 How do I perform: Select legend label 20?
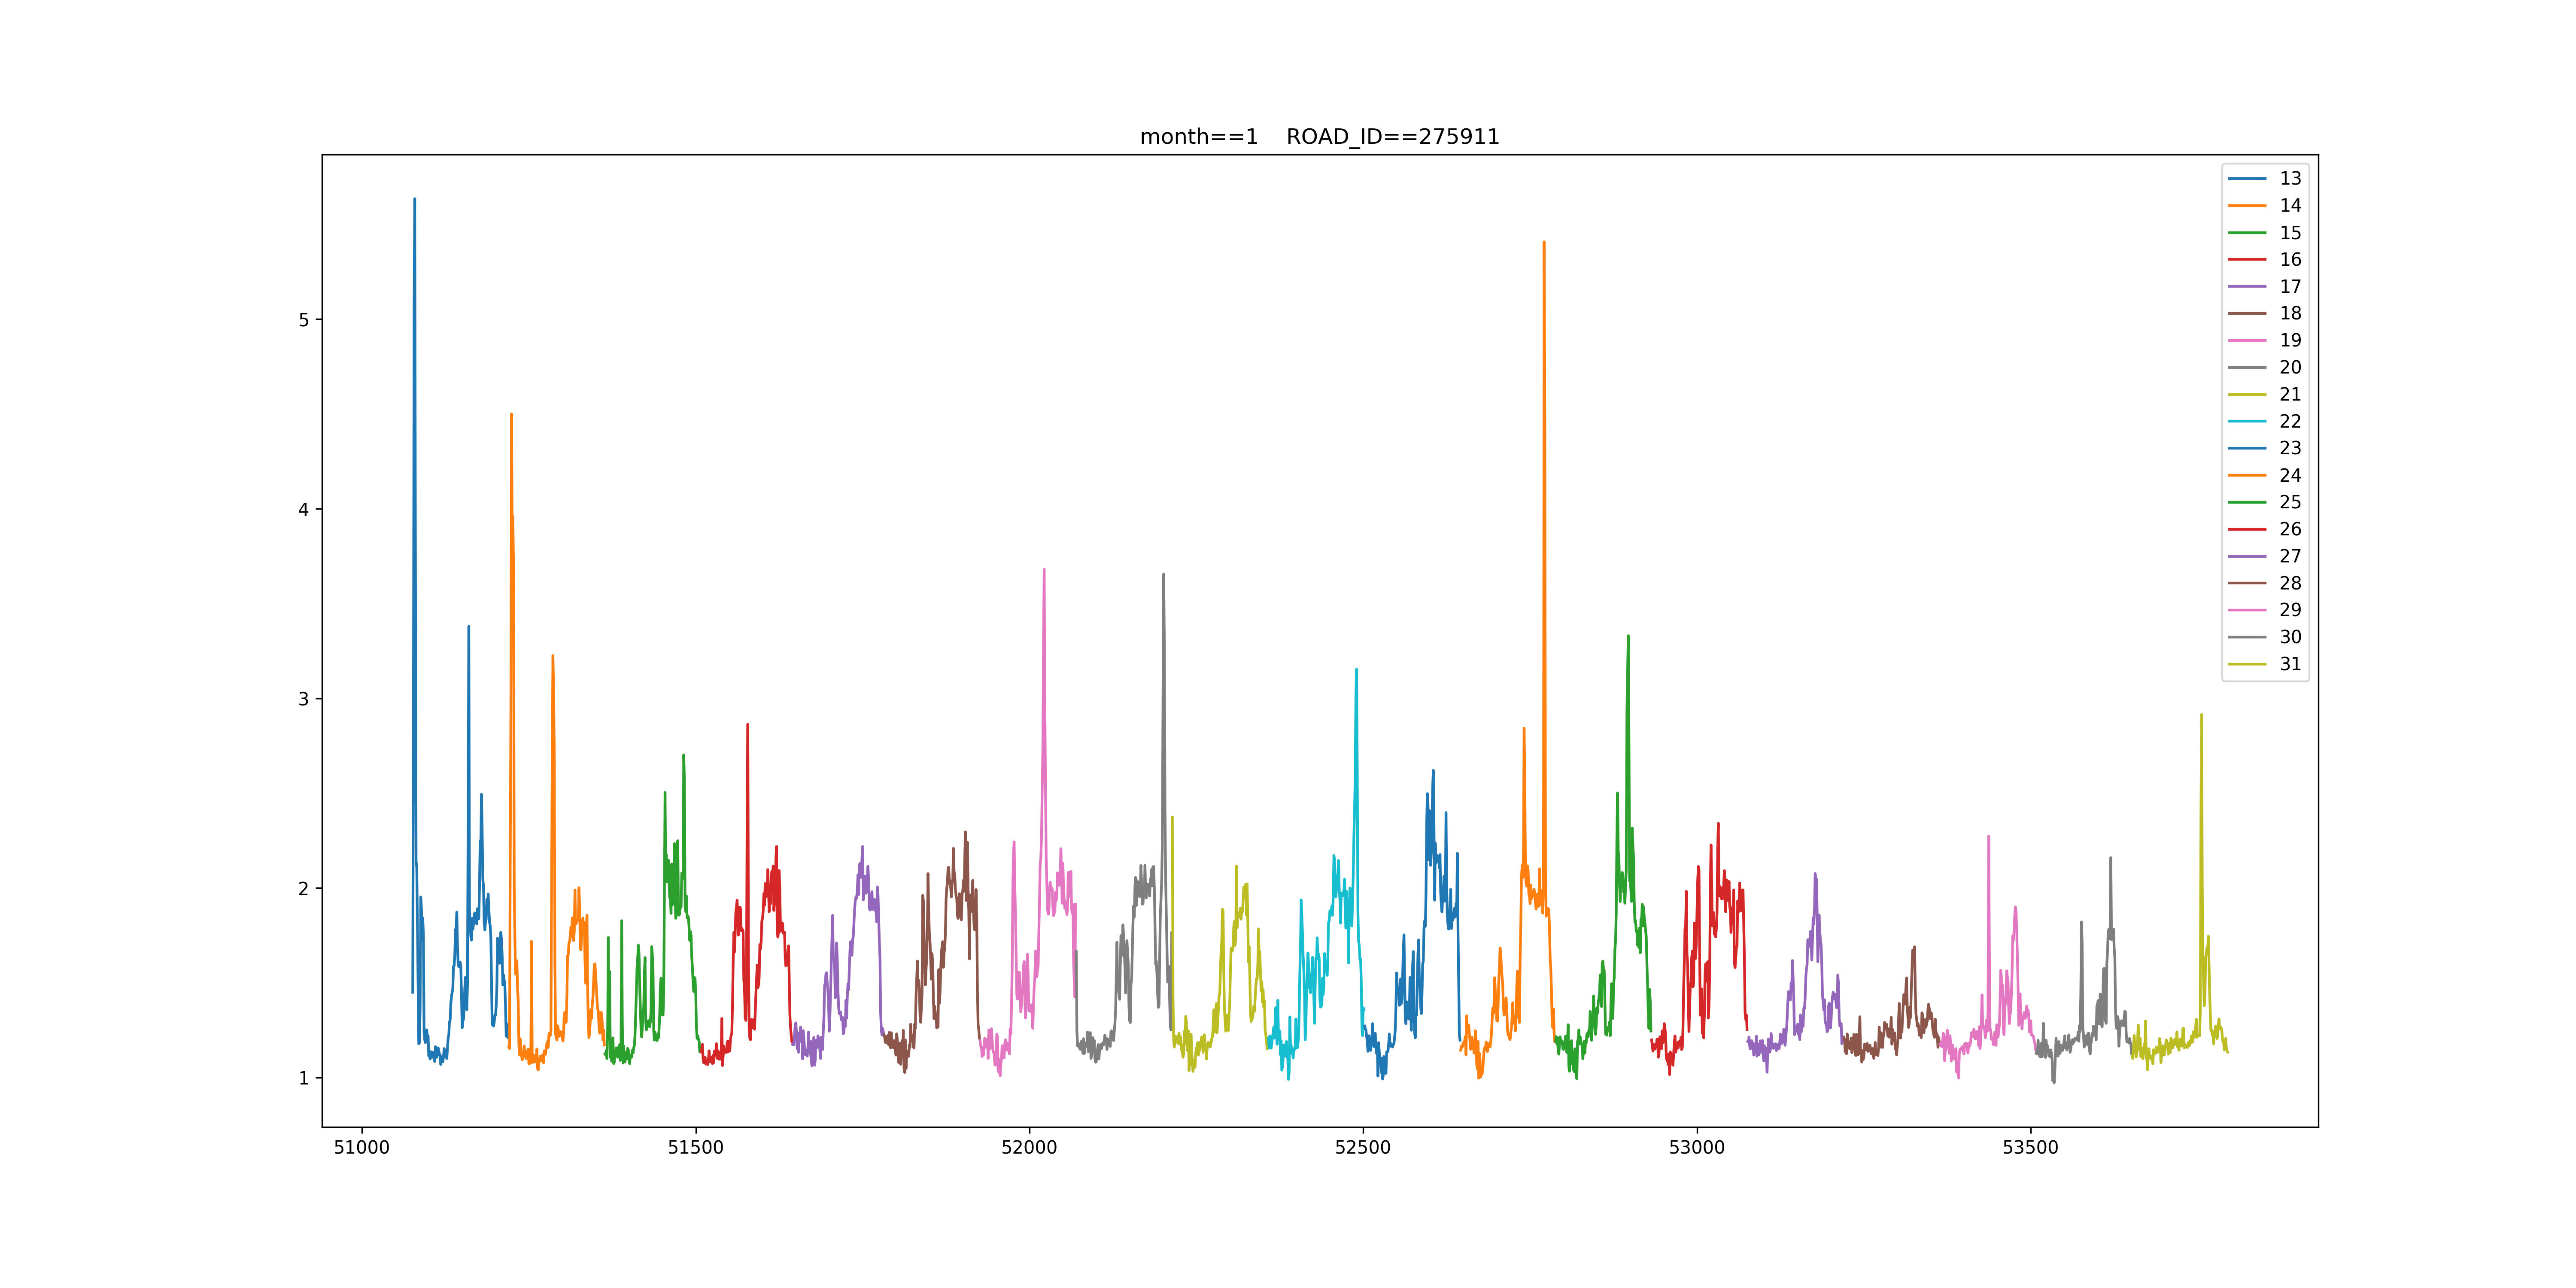click(x=2290, y=367)
